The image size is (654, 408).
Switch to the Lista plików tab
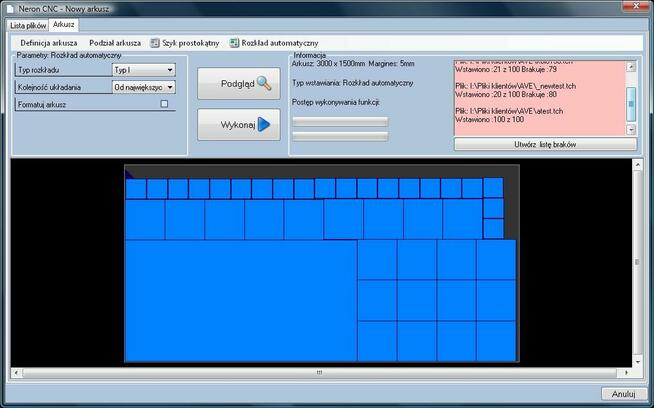tap(28, 25)
